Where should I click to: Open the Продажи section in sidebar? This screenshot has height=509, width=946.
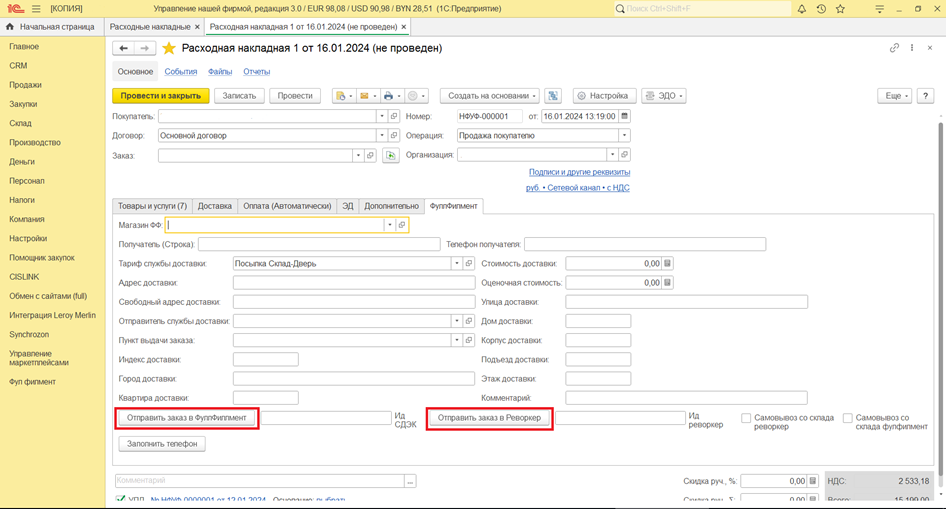[x=25, y=85]
